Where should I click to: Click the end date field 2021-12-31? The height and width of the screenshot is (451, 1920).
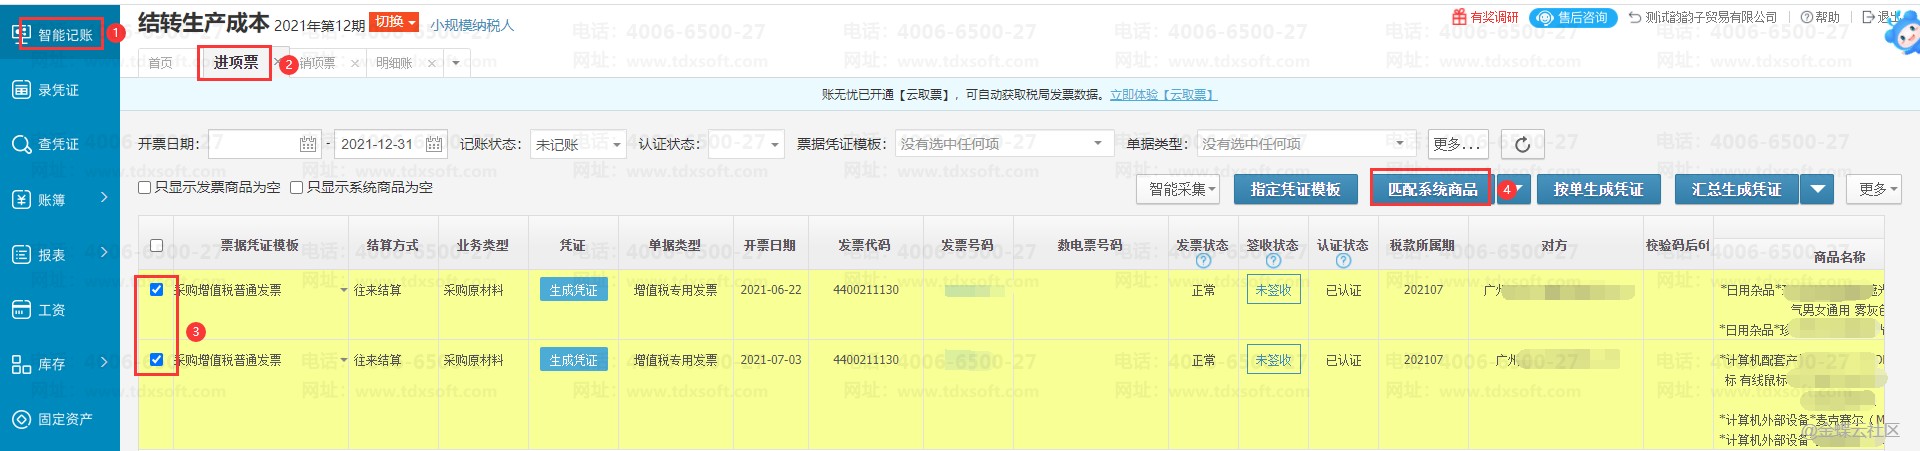tap(378, 144)
